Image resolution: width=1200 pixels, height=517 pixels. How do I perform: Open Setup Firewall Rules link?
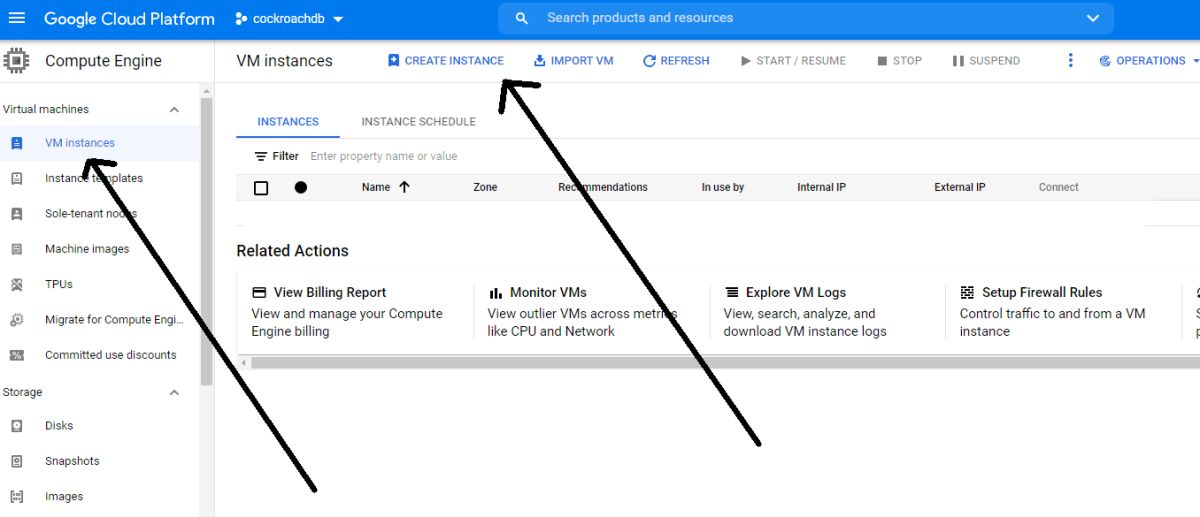coord(1042,293)
